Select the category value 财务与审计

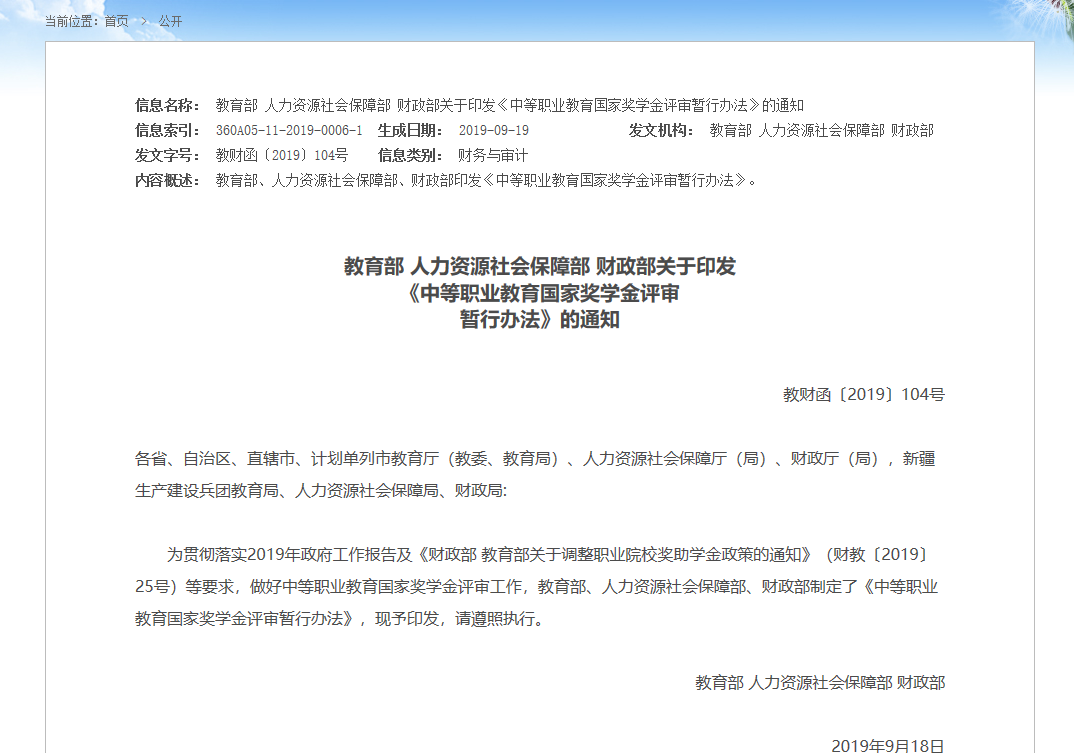coord(493,156)
